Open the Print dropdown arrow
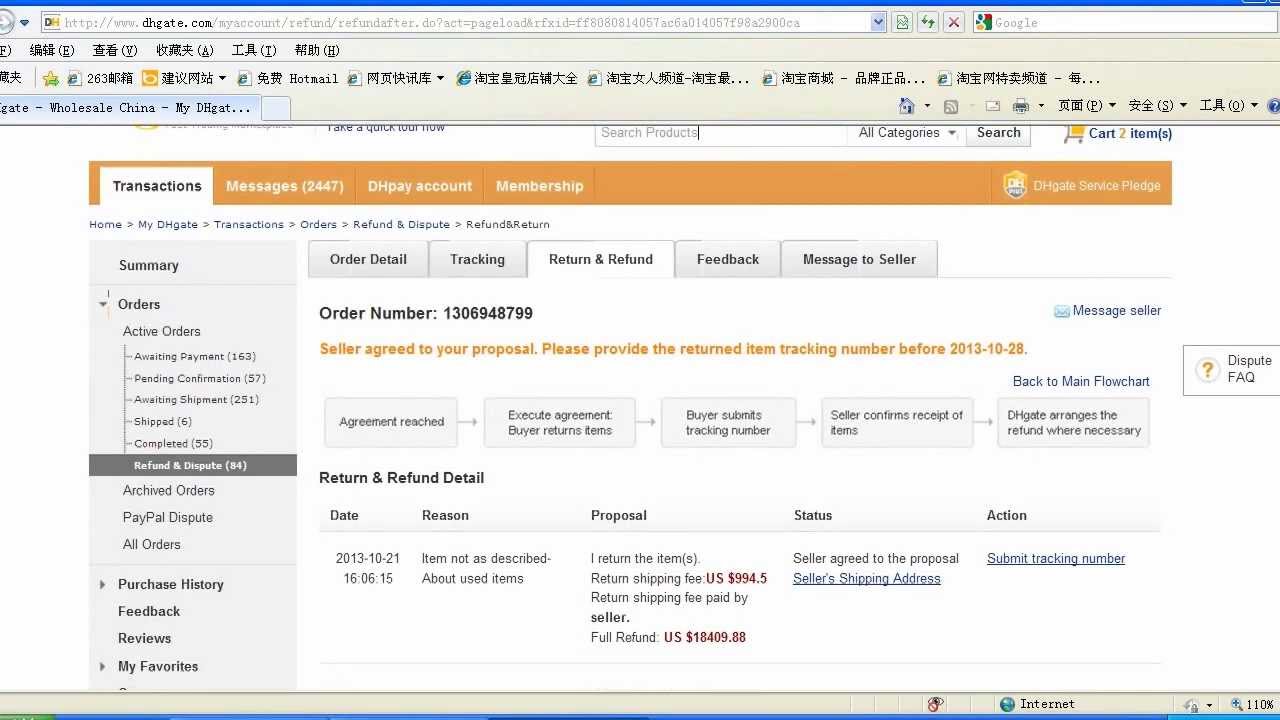Screen dimensions: 1280x720 coord(1041,106)
